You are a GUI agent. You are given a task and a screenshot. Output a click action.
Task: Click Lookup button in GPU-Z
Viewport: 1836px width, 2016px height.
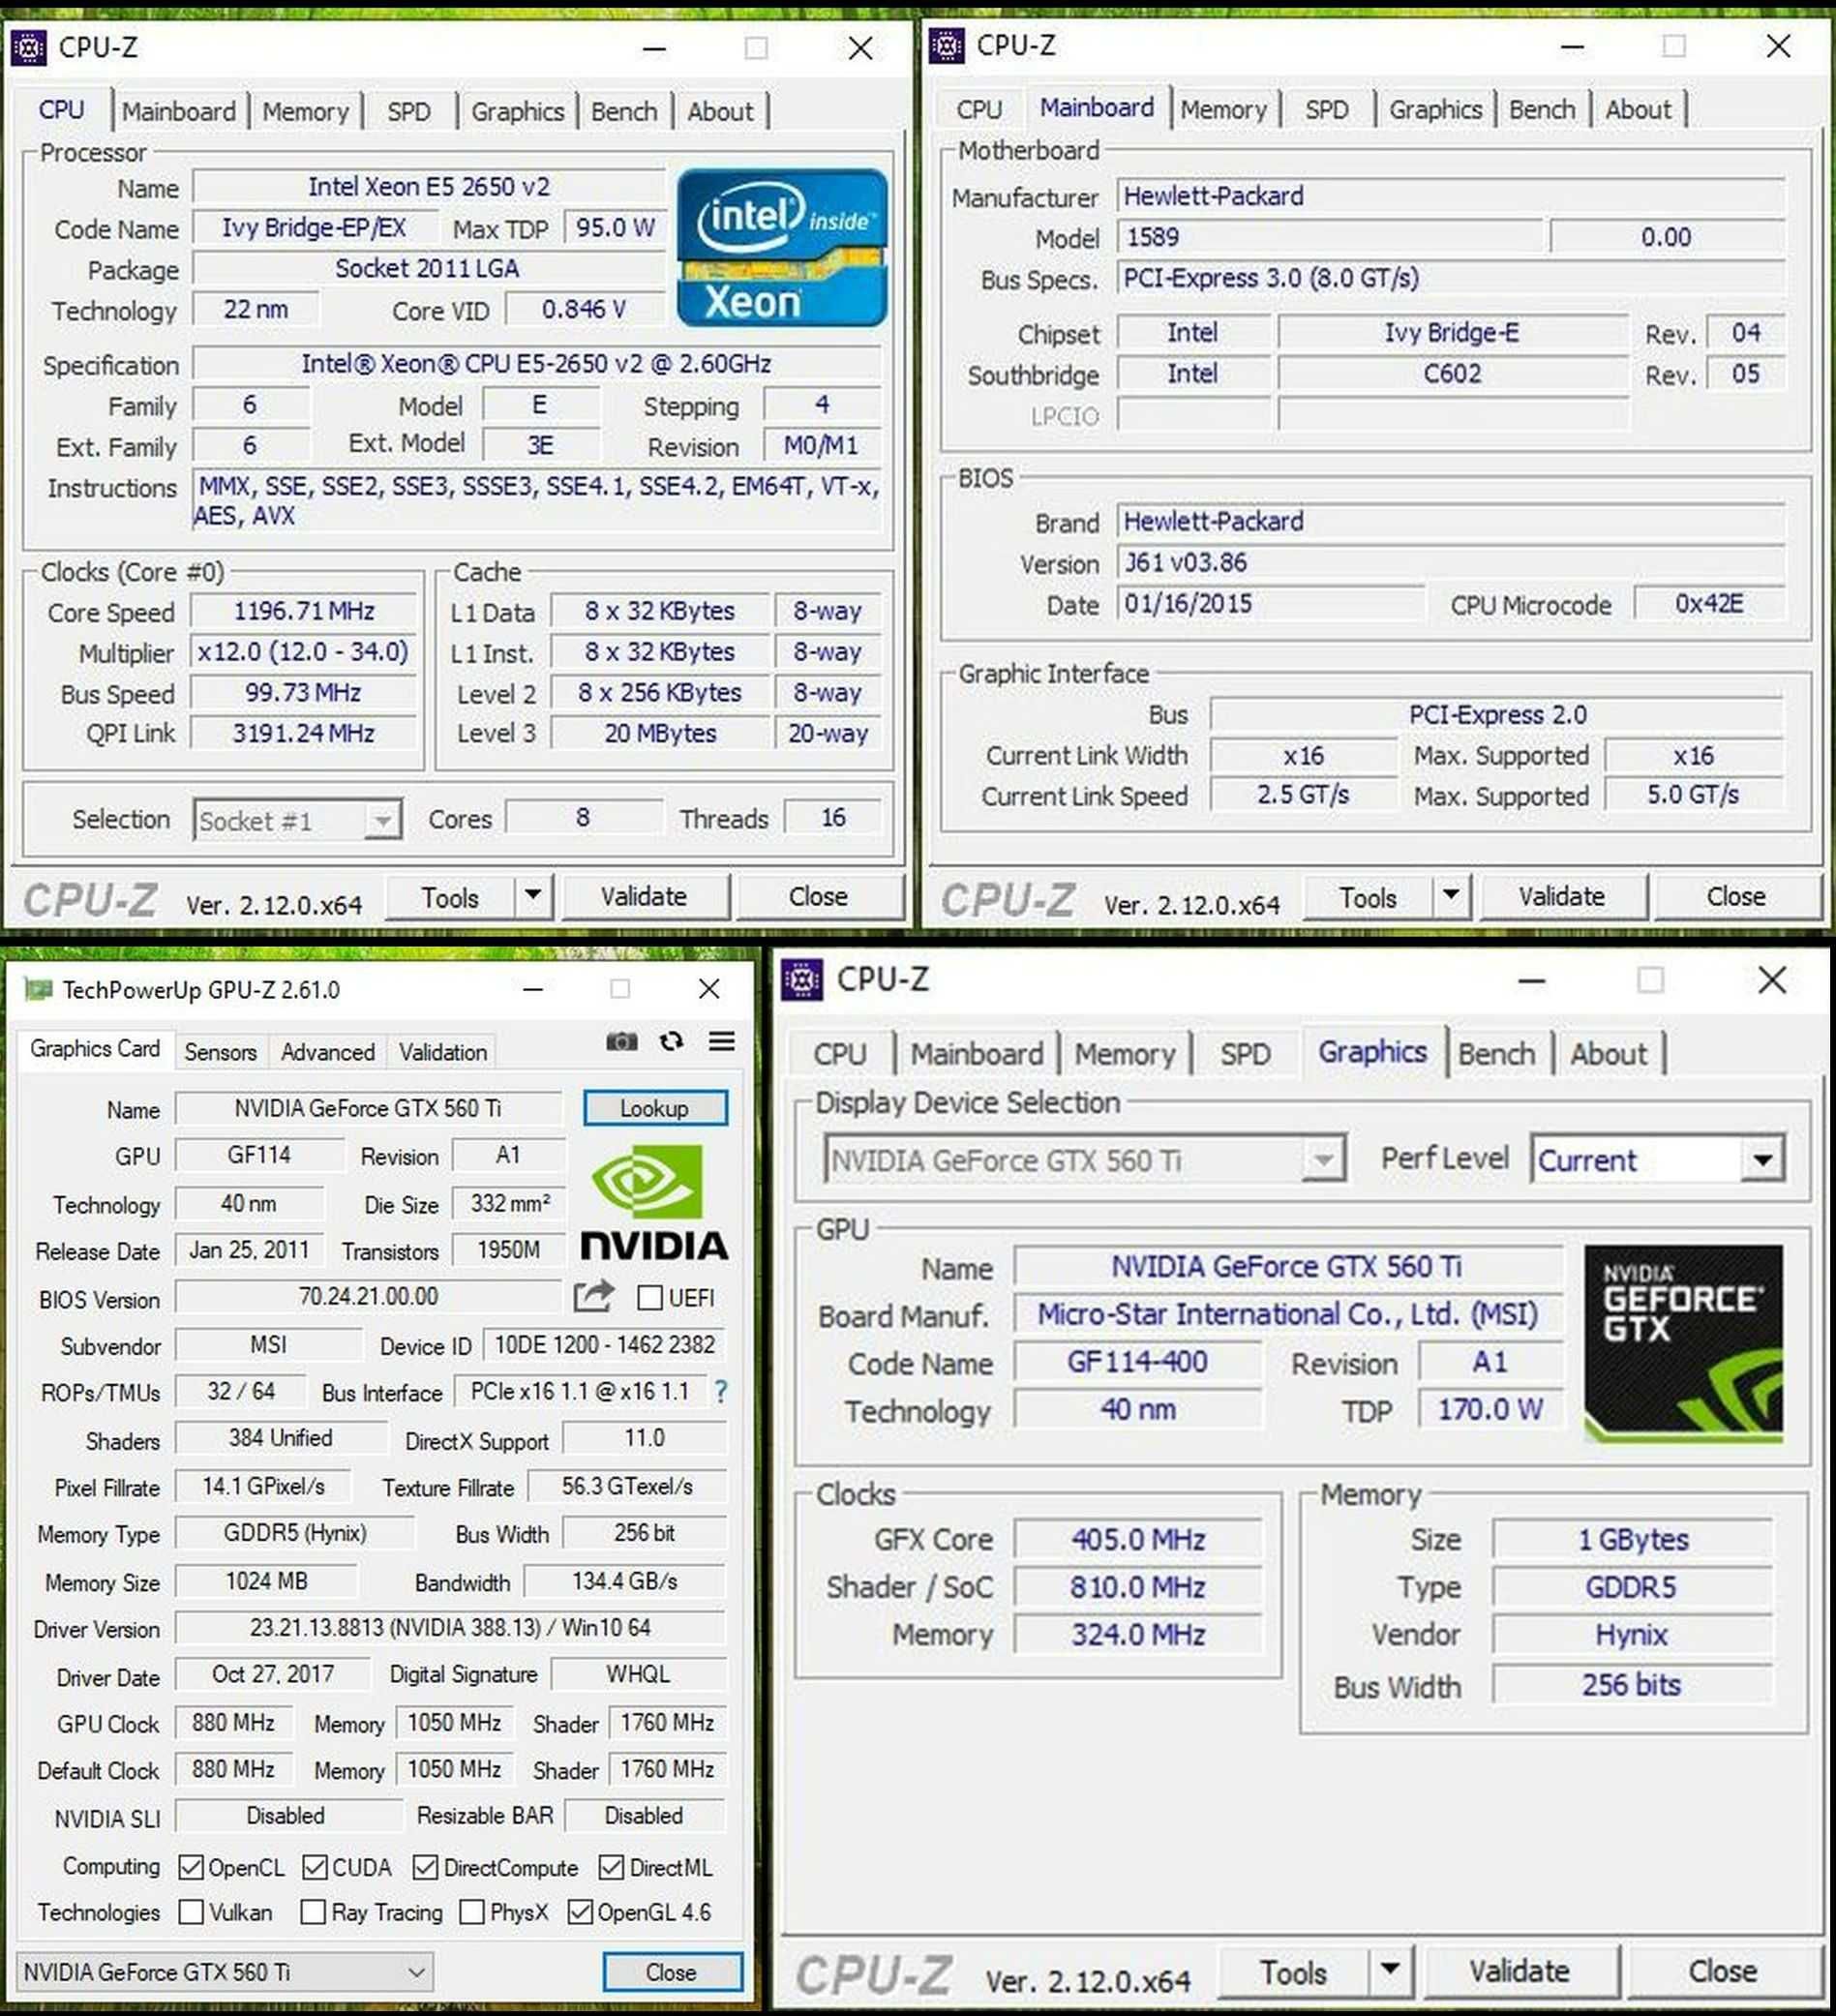[655, 1107]
